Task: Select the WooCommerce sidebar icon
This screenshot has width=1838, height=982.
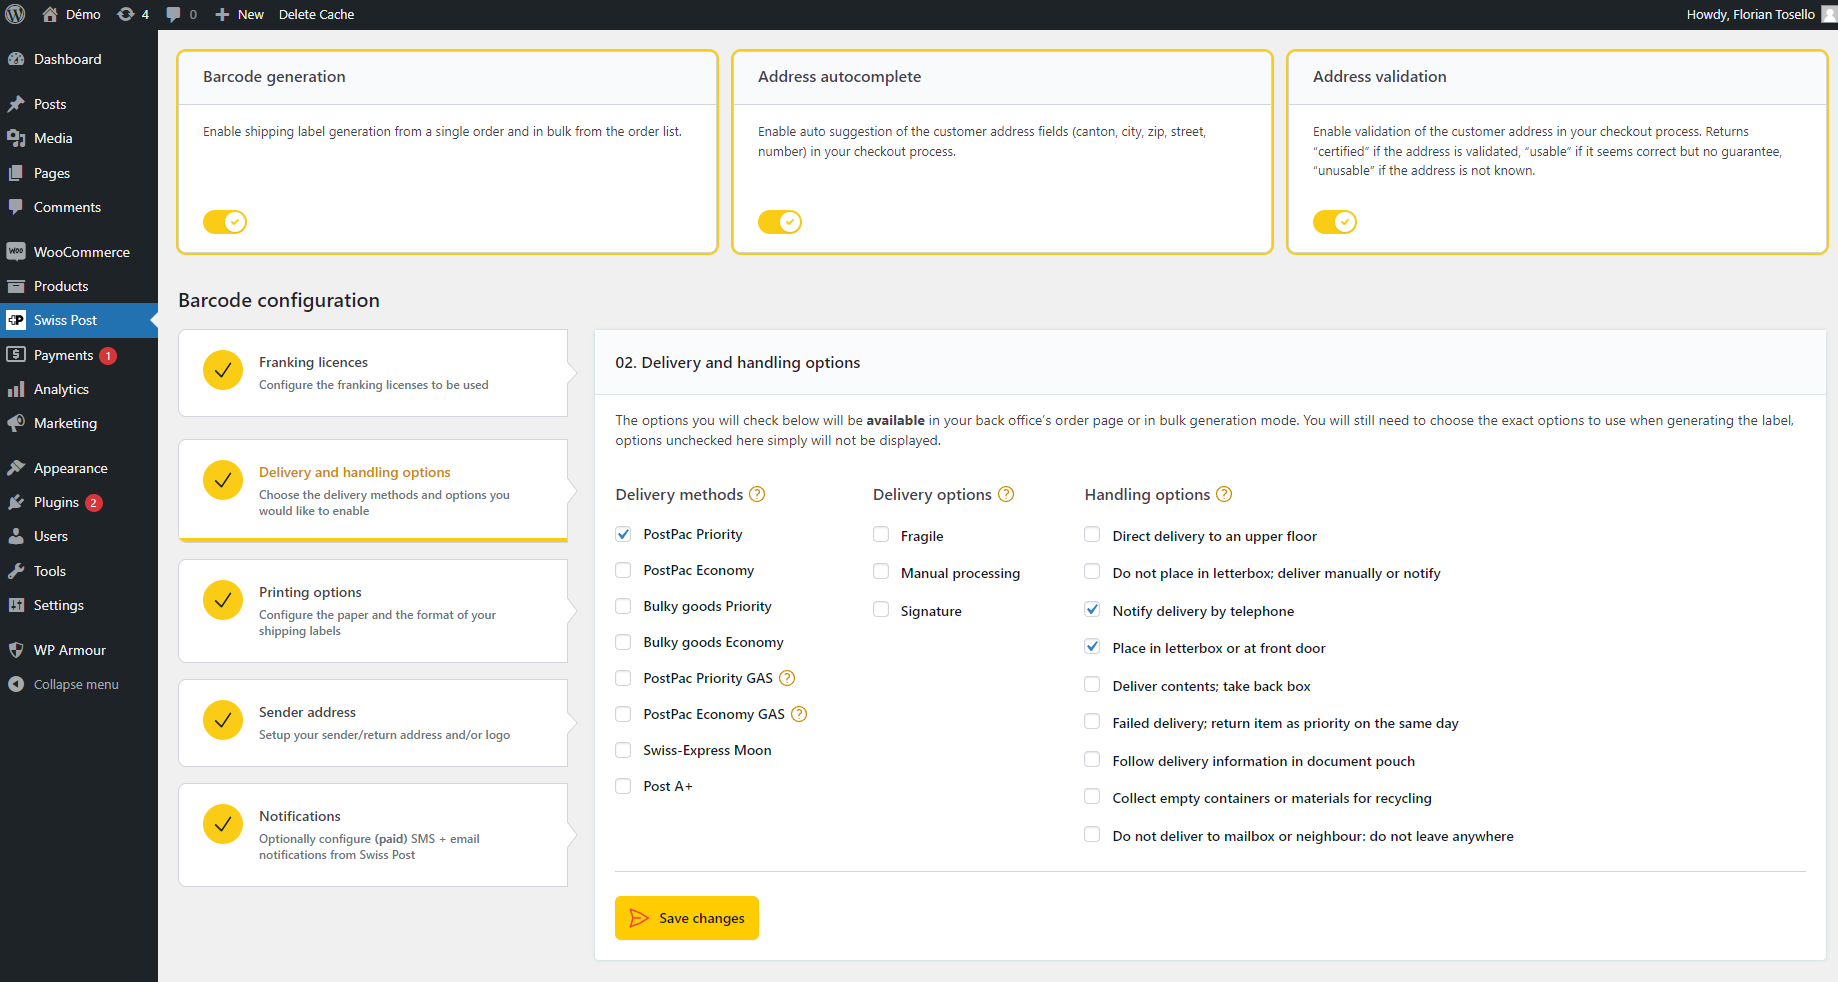Action: point(16,251)
